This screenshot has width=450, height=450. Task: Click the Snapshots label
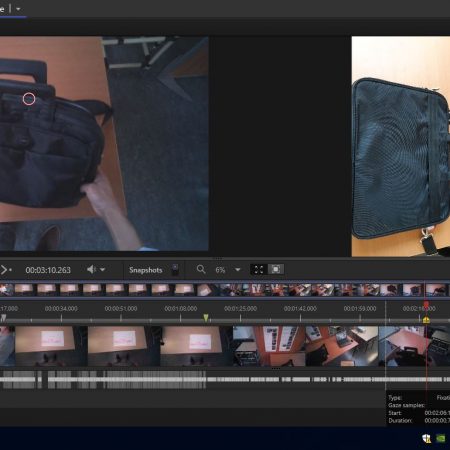[146, 270]
